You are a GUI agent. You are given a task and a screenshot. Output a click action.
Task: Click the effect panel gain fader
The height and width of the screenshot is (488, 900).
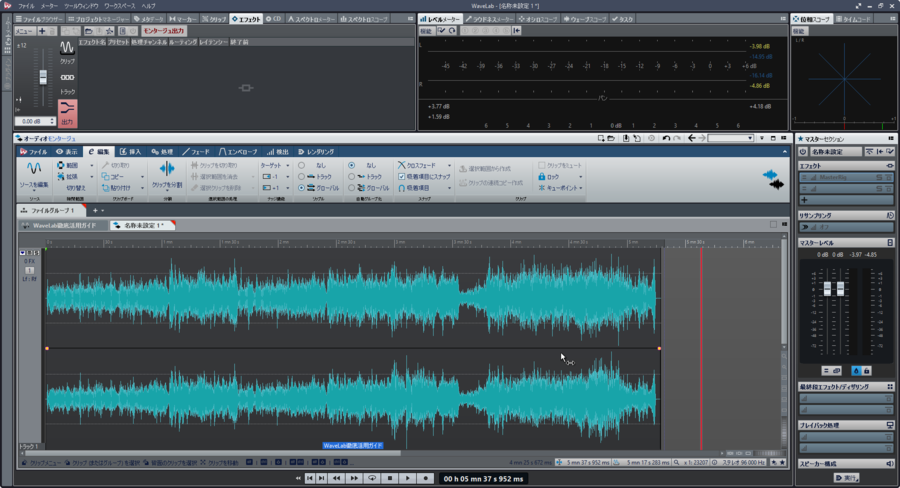pyautogui.click(x=43, y=77)
